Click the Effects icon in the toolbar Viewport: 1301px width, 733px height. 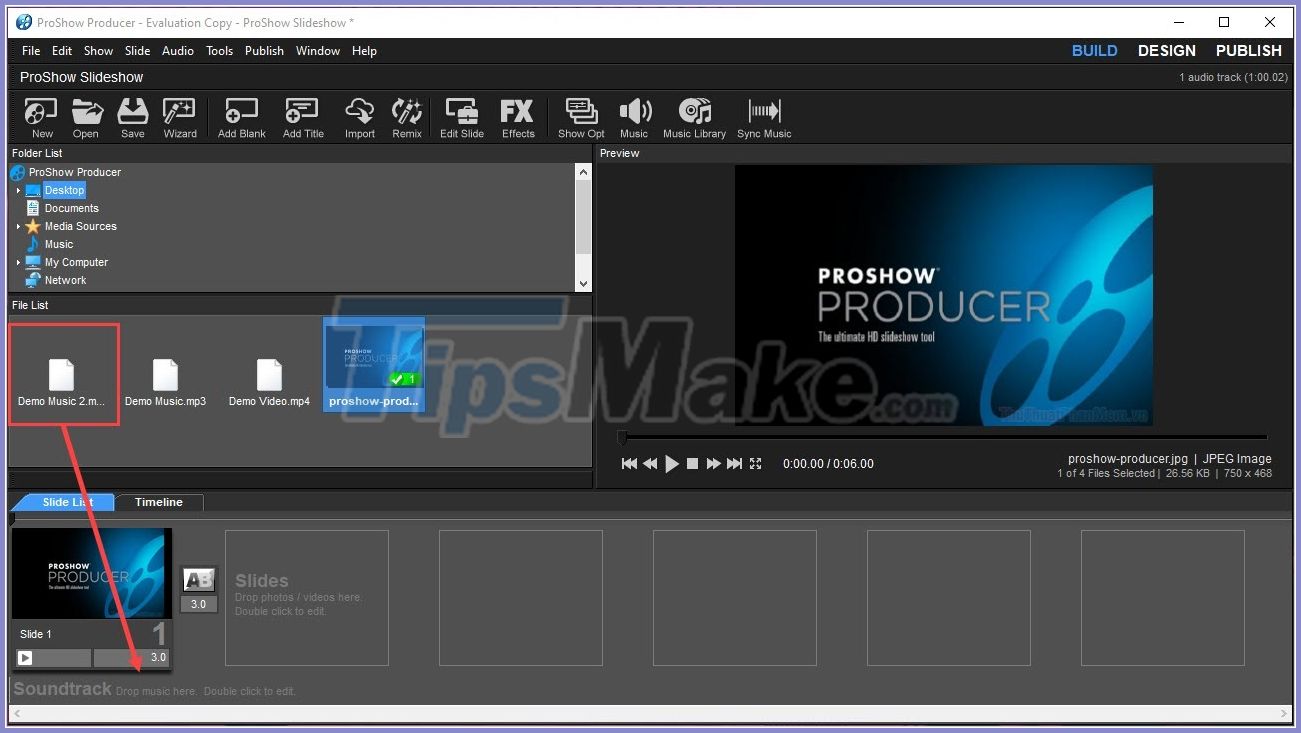(x=518, y=117)
